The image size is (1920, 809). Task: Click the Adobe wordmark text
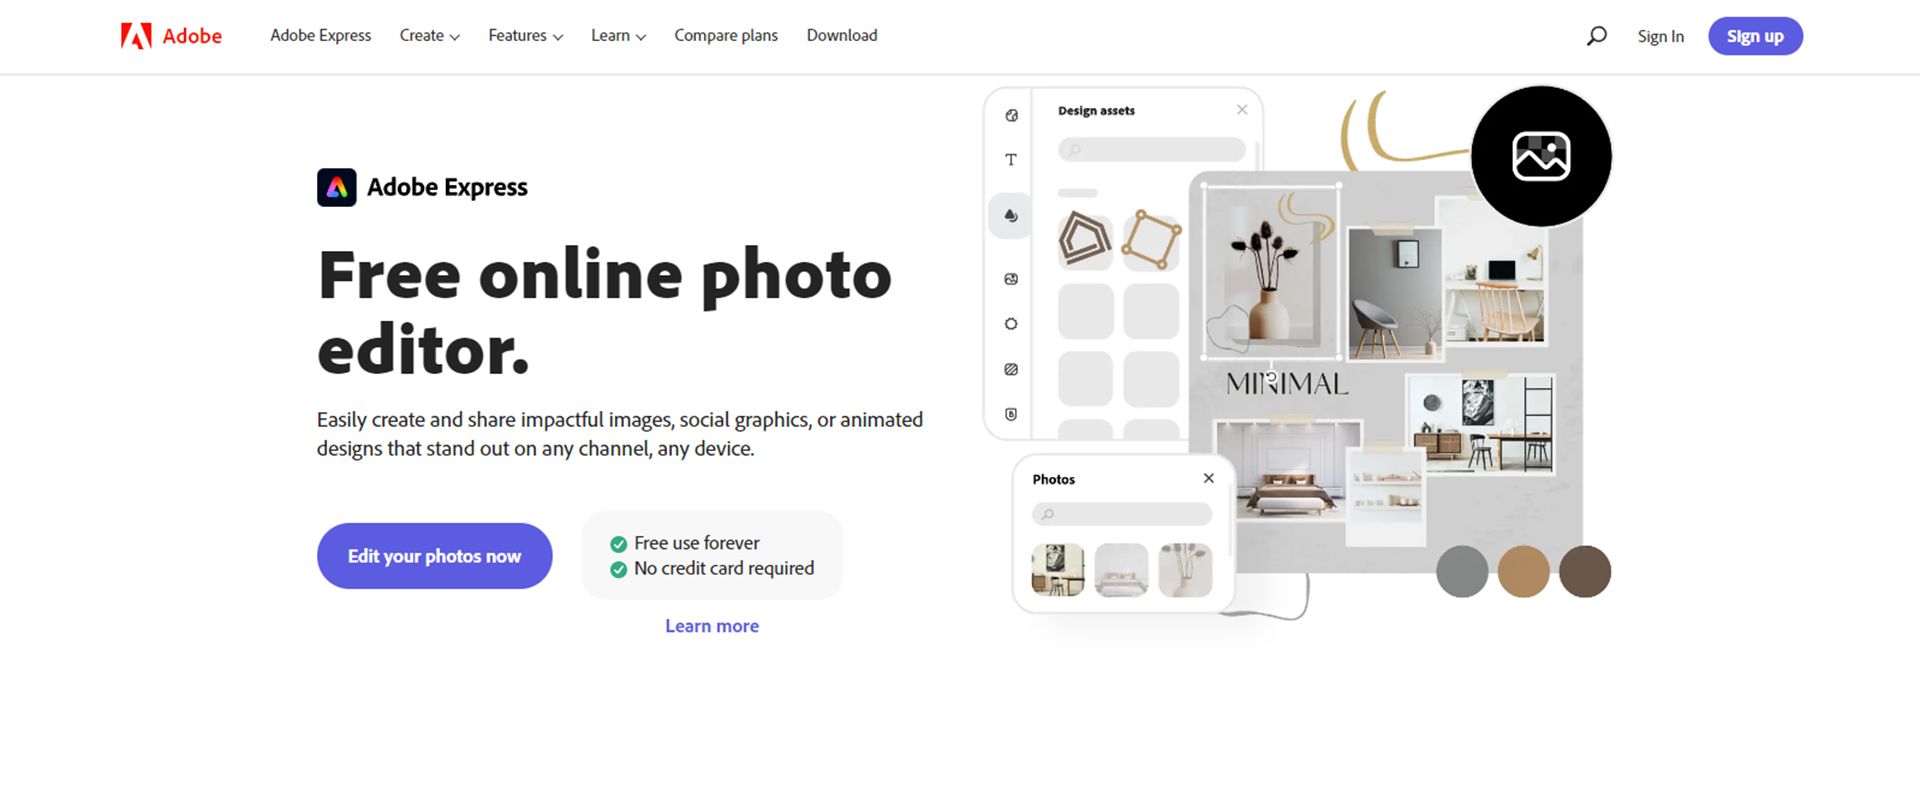192,36
